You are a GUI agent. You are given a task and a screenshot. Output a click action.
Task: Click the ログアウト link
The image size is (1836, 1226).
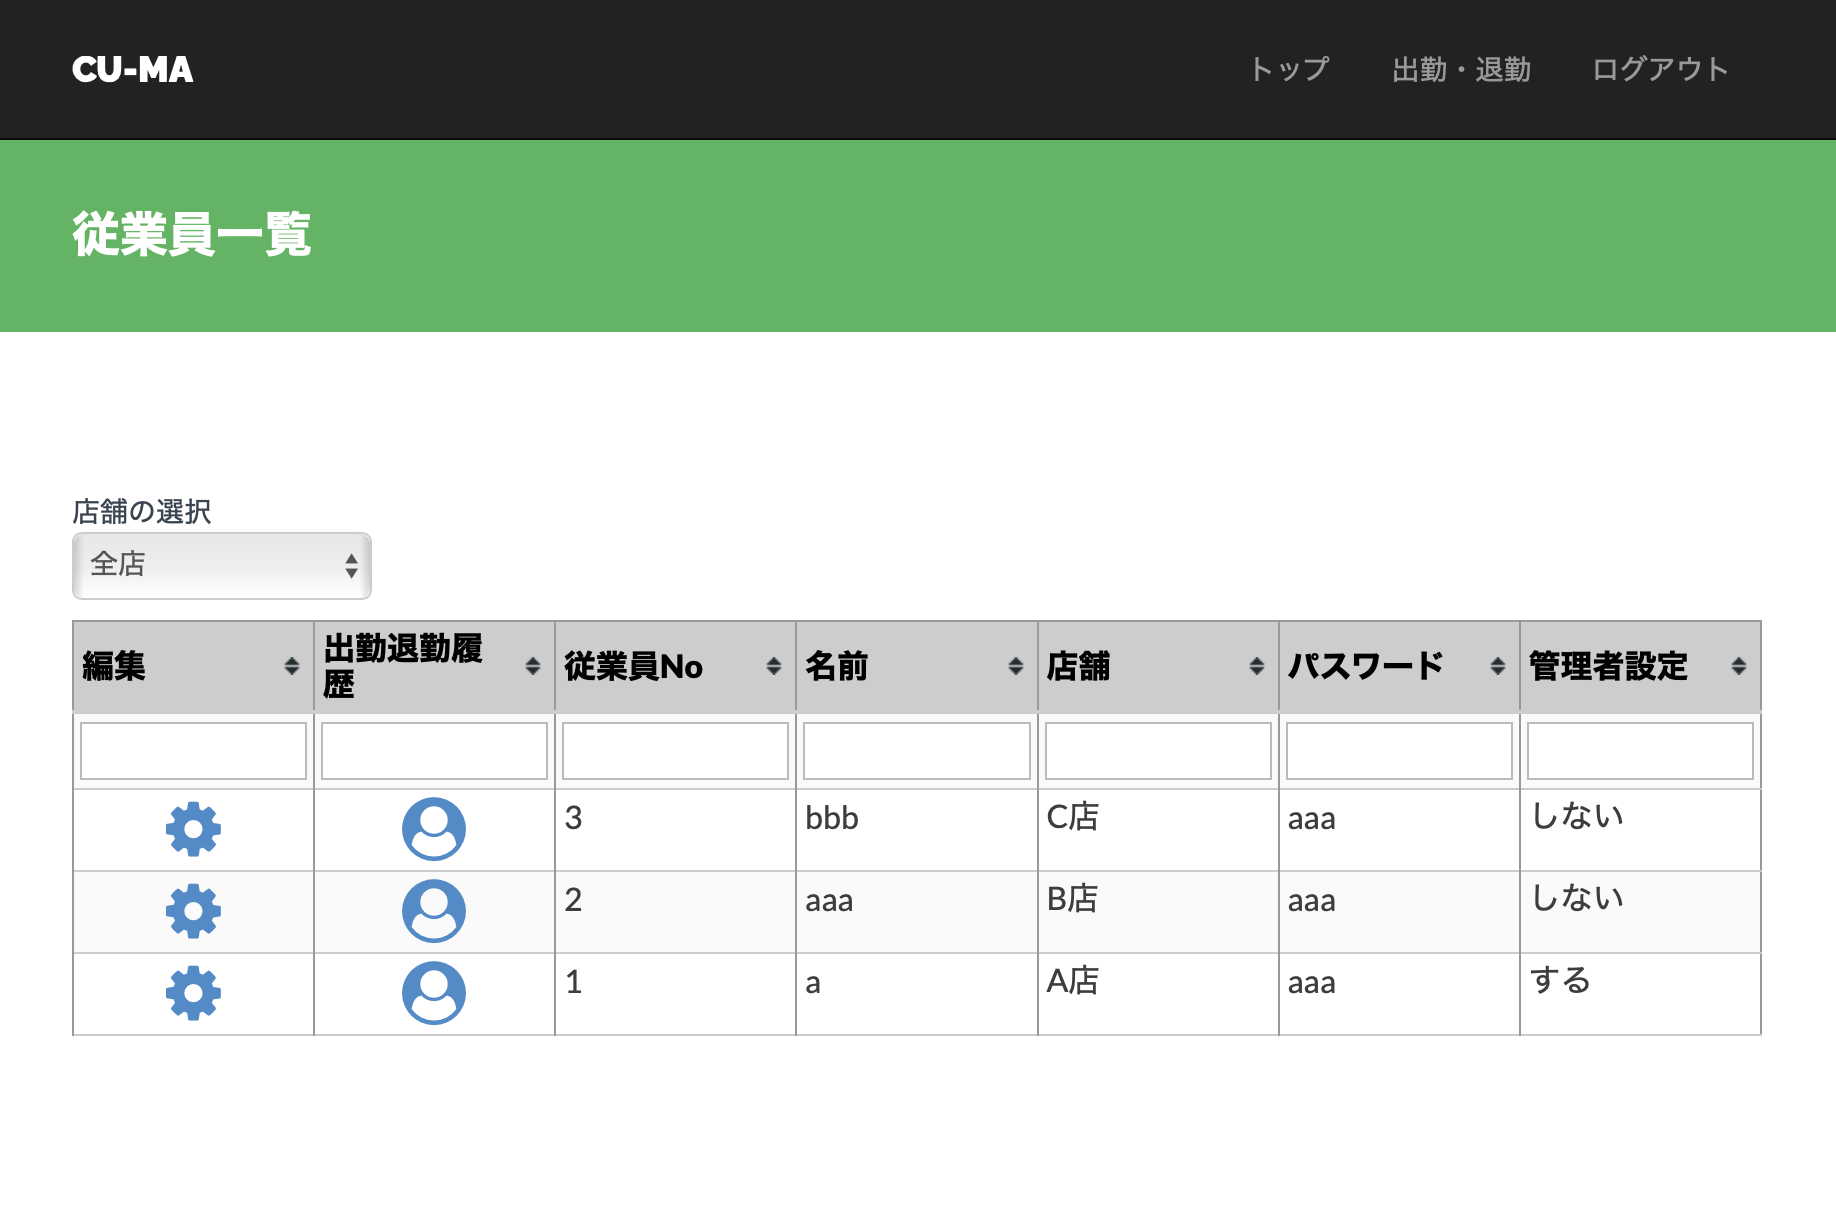(1660, 69)
